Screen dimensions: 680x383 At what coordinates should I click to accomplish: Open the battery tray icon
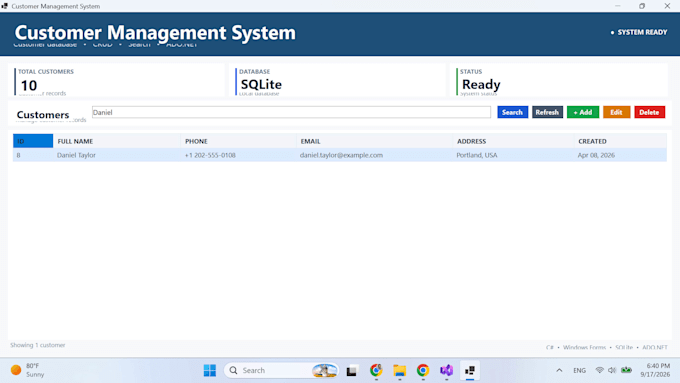coord(626,370)
